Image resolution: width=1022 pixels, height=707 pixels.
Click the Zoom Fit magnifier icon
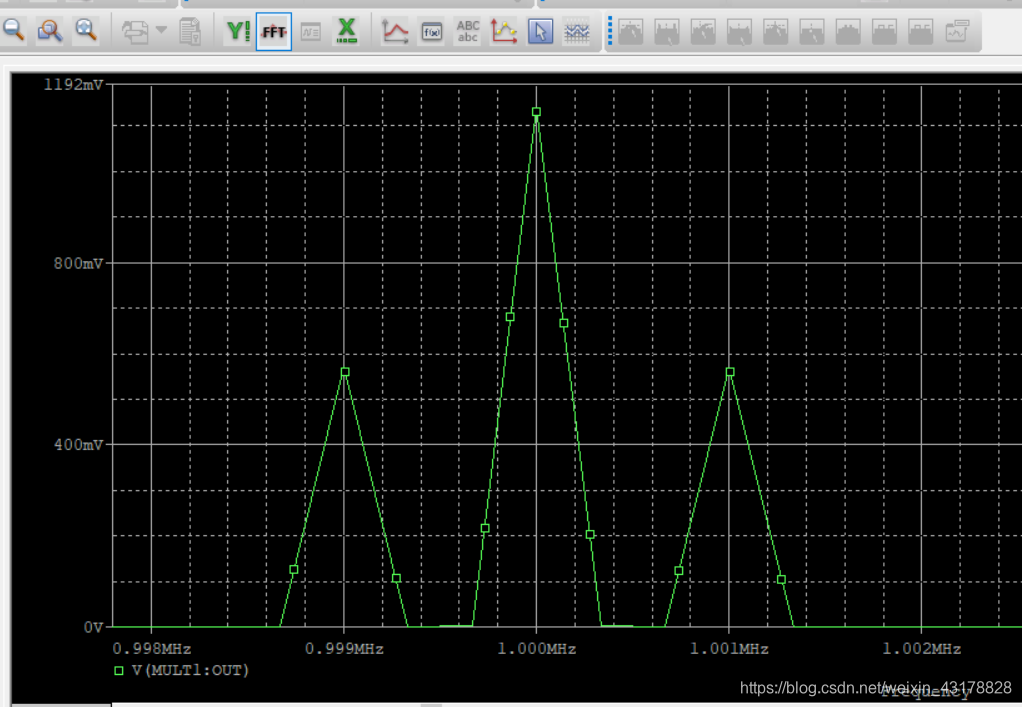[85, 31]
